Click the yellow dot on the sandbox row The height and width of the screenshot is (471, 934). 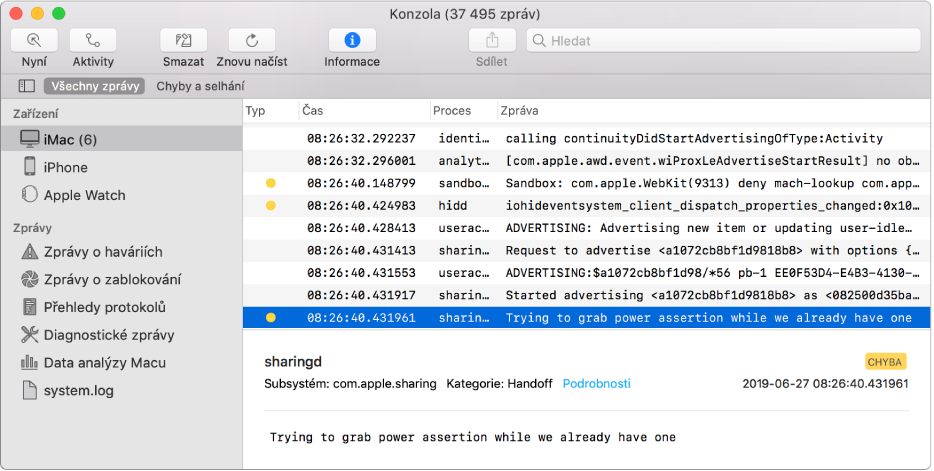coord(270,183)
